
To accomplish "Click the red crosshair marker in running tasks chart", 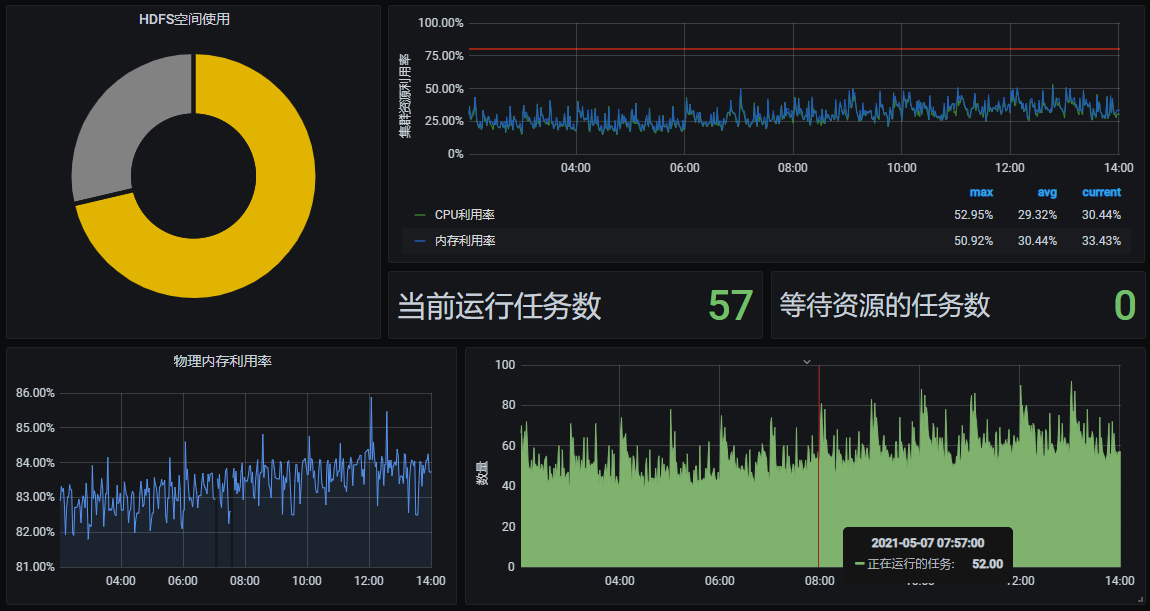I will [818, 466].
